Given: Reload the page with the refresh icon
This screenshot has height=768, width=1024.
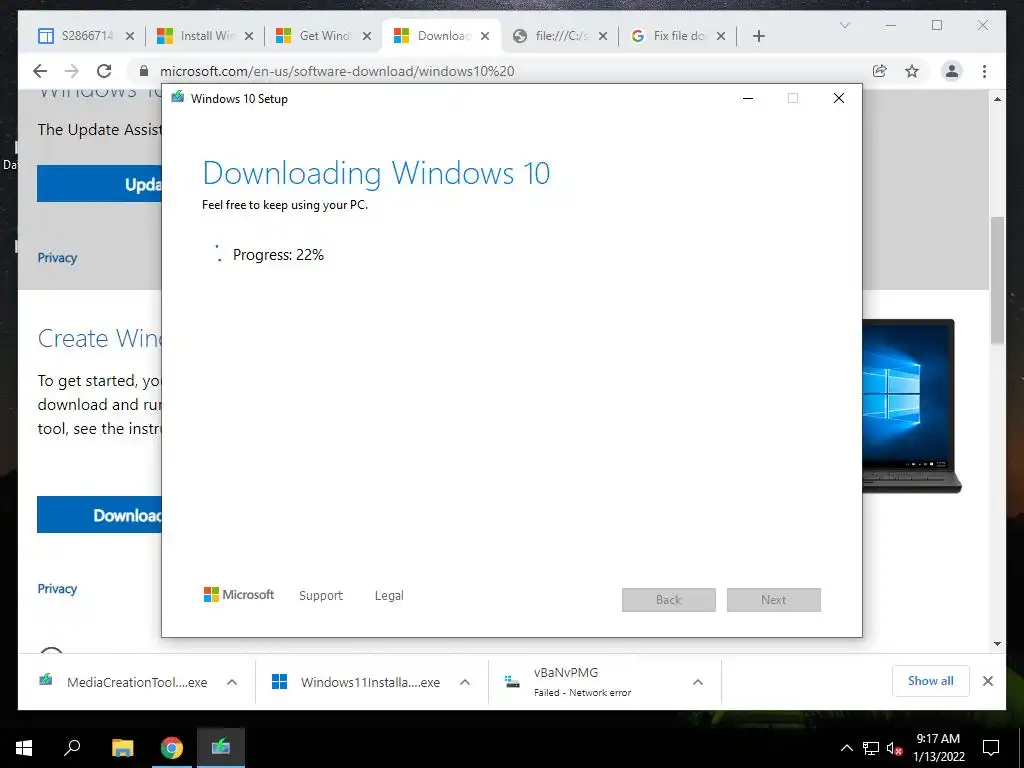Looking at the screenshot, I should [104, 71].
